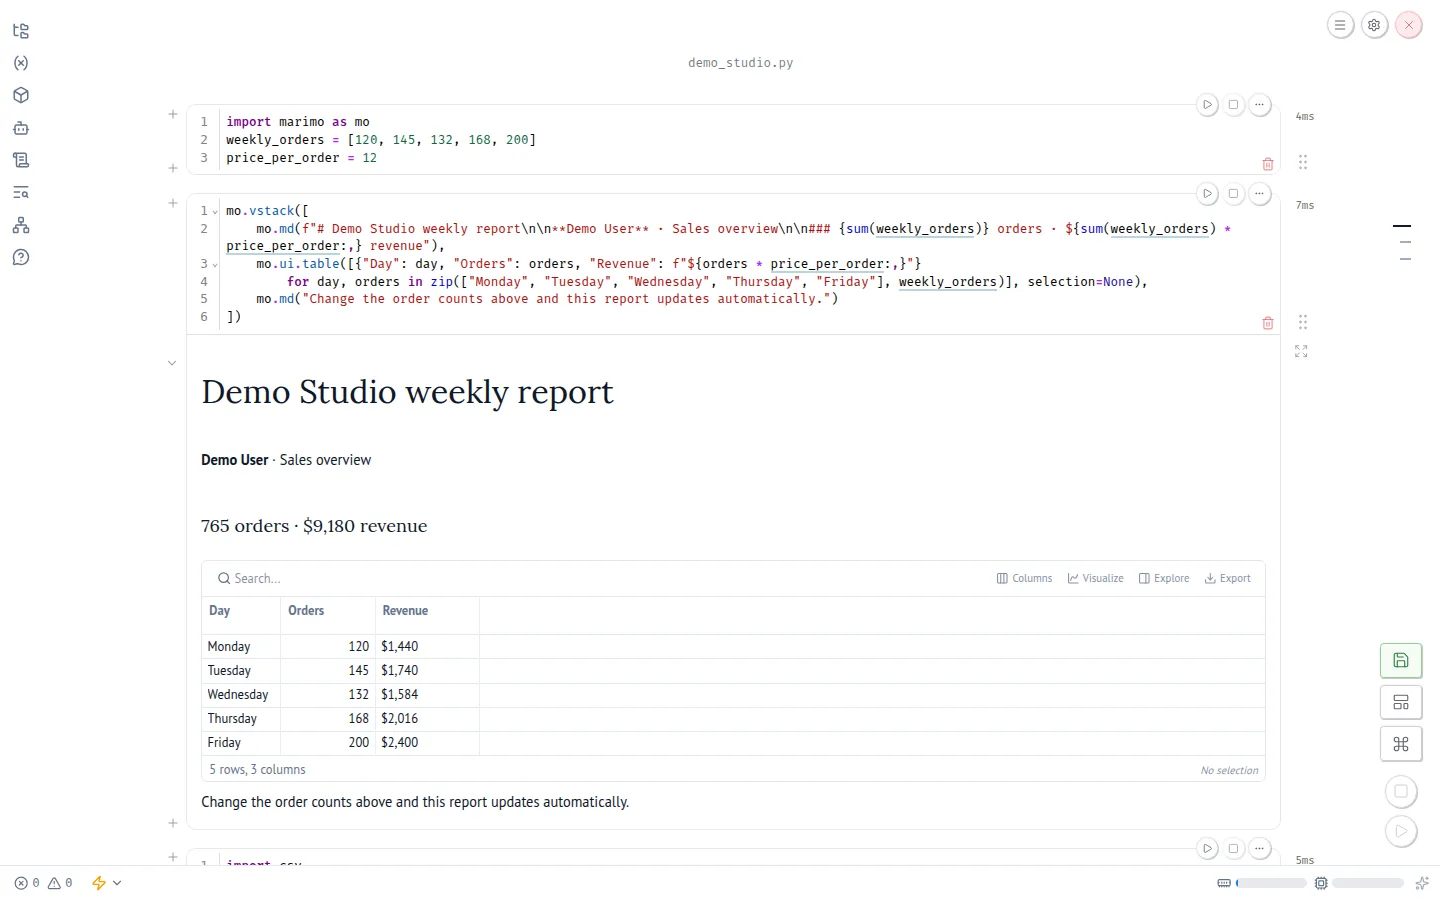The width and height of the screenshot is (1440, 900).
Task: Grab the drag handle of mo.vstack cell
Action: pyautogui.click(x=1303, y=322)
